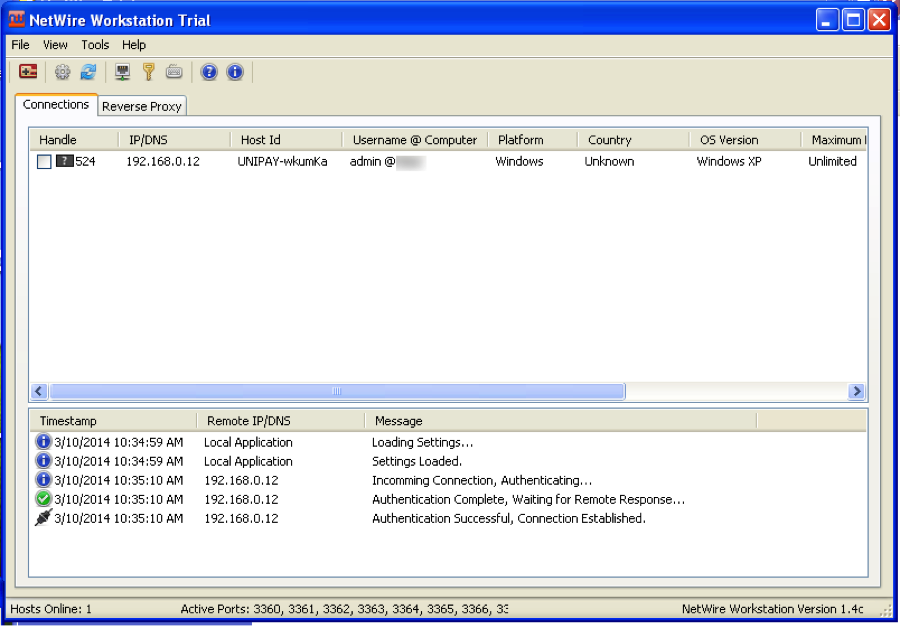Click the blue refresh arrows icon

tap(88, 72)
